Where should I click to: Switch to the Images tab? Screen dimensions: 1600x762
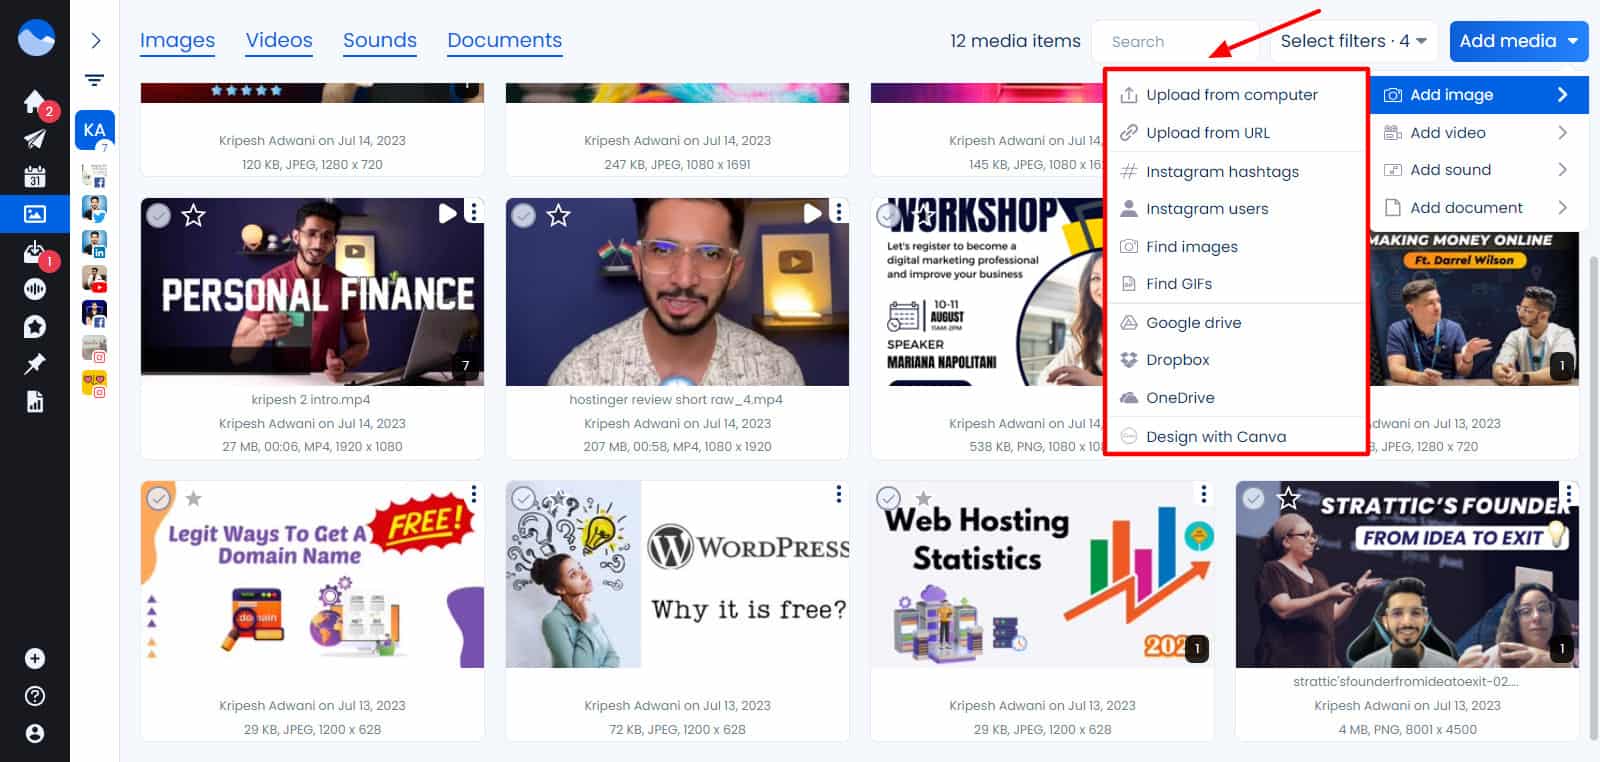pyautogui.click(x=177, y=41)
